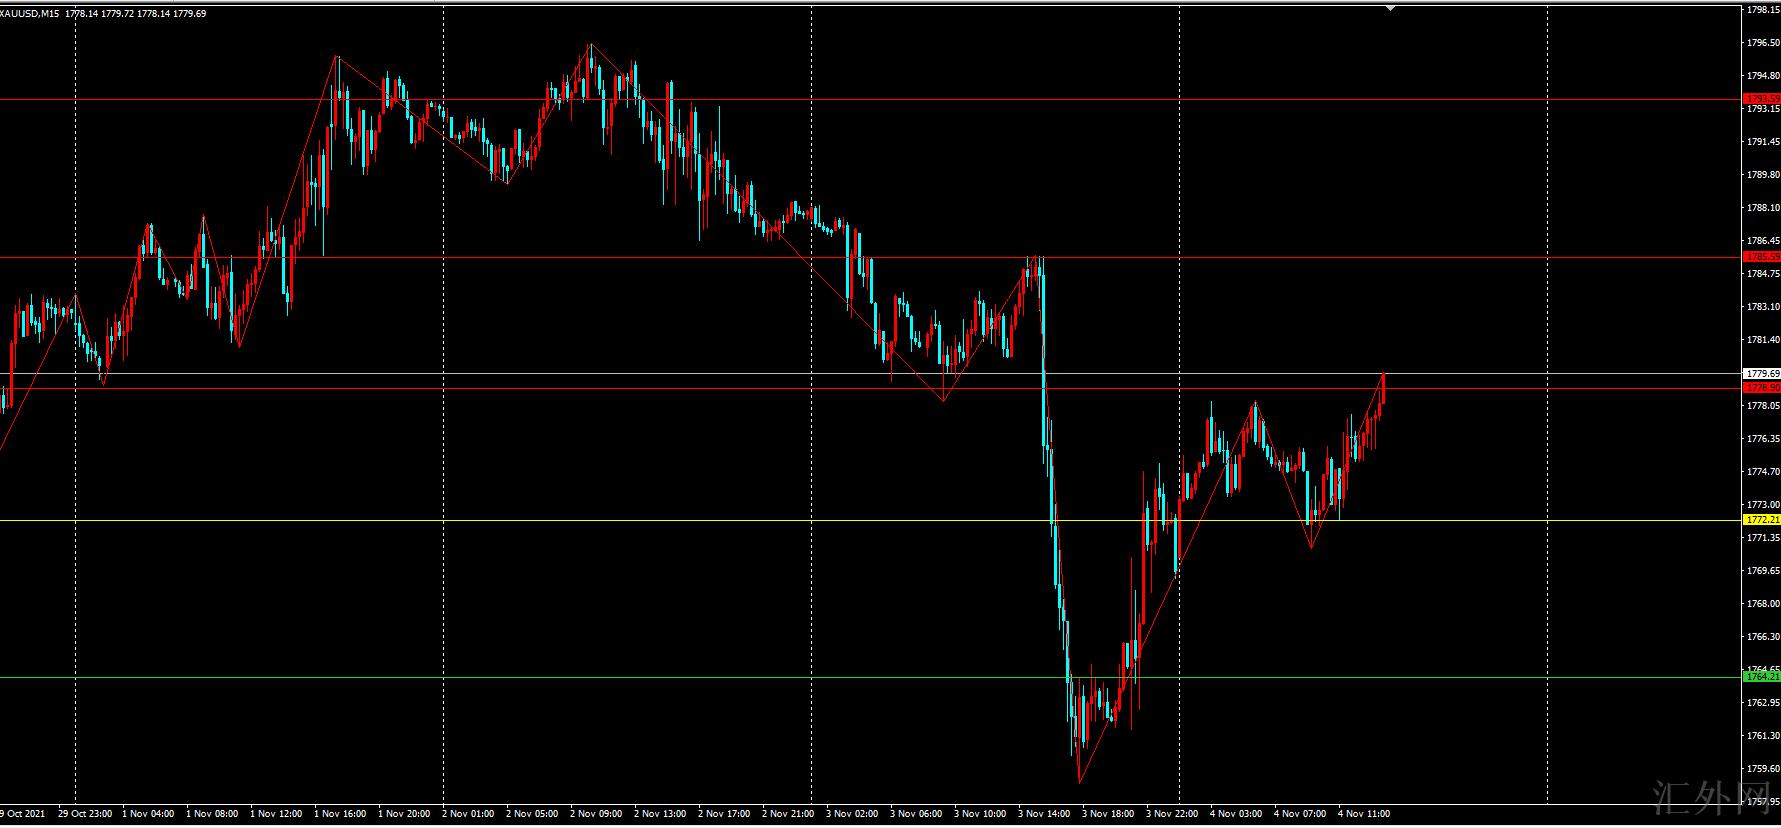
Task: Click the 1788.10 price on the scale
Action: (1762, 208)
